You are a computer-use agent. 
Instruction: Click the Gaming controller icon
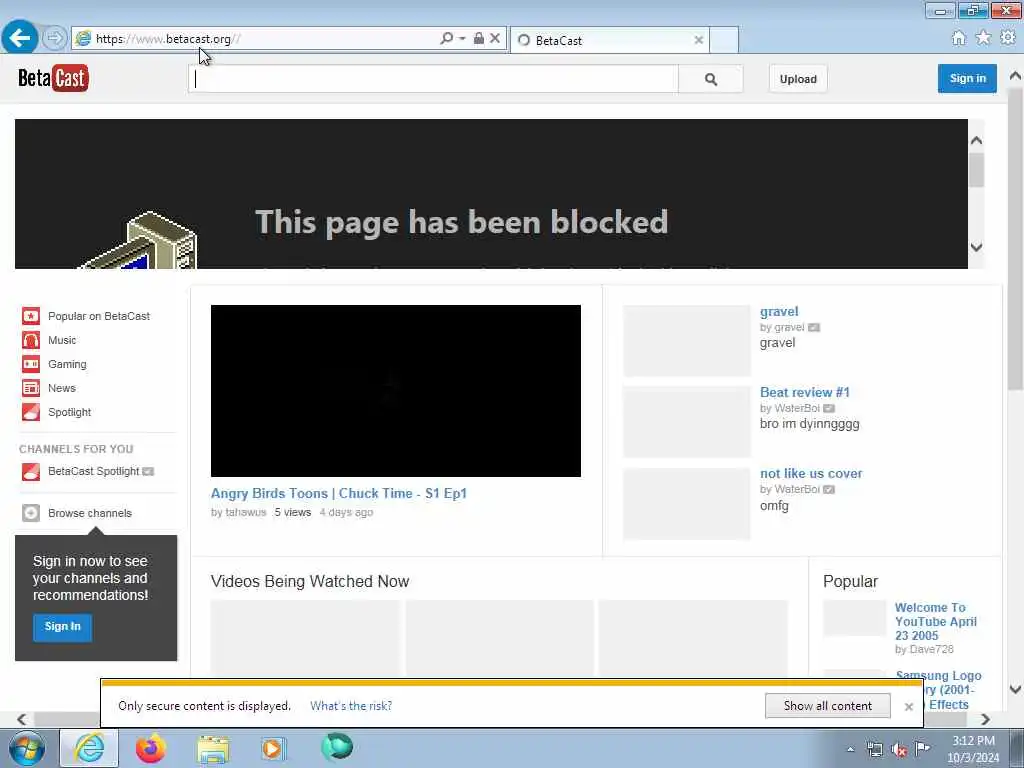[x=31, y=364]
